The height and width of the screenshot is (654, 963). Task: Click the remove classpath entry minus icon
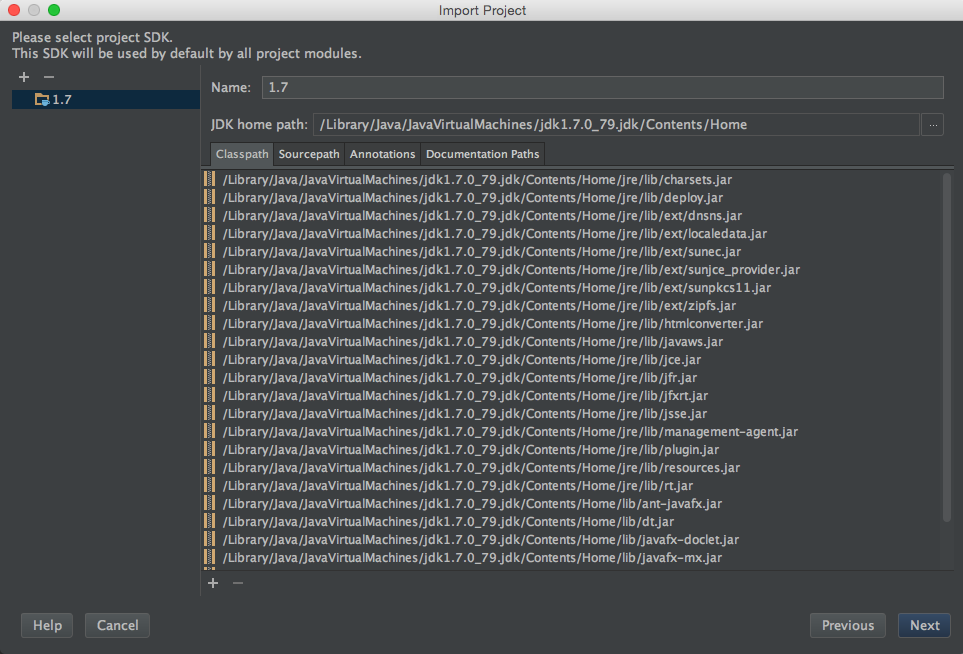(238, 582)
